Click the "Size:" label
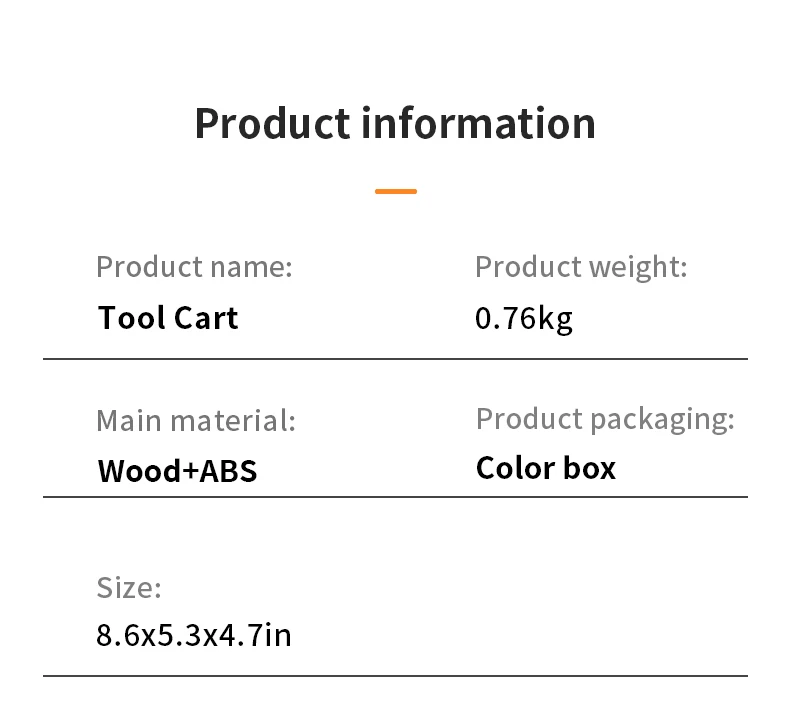This screenshot has width=790, height=722. click(x=129, y=587)
